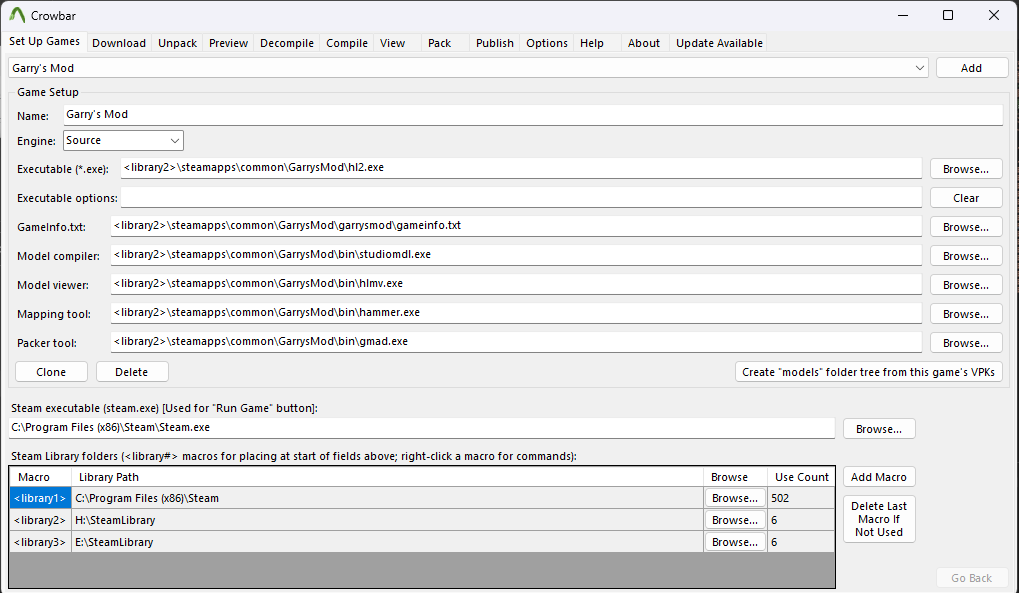Click the Model compiler path field

pos(516,255)
